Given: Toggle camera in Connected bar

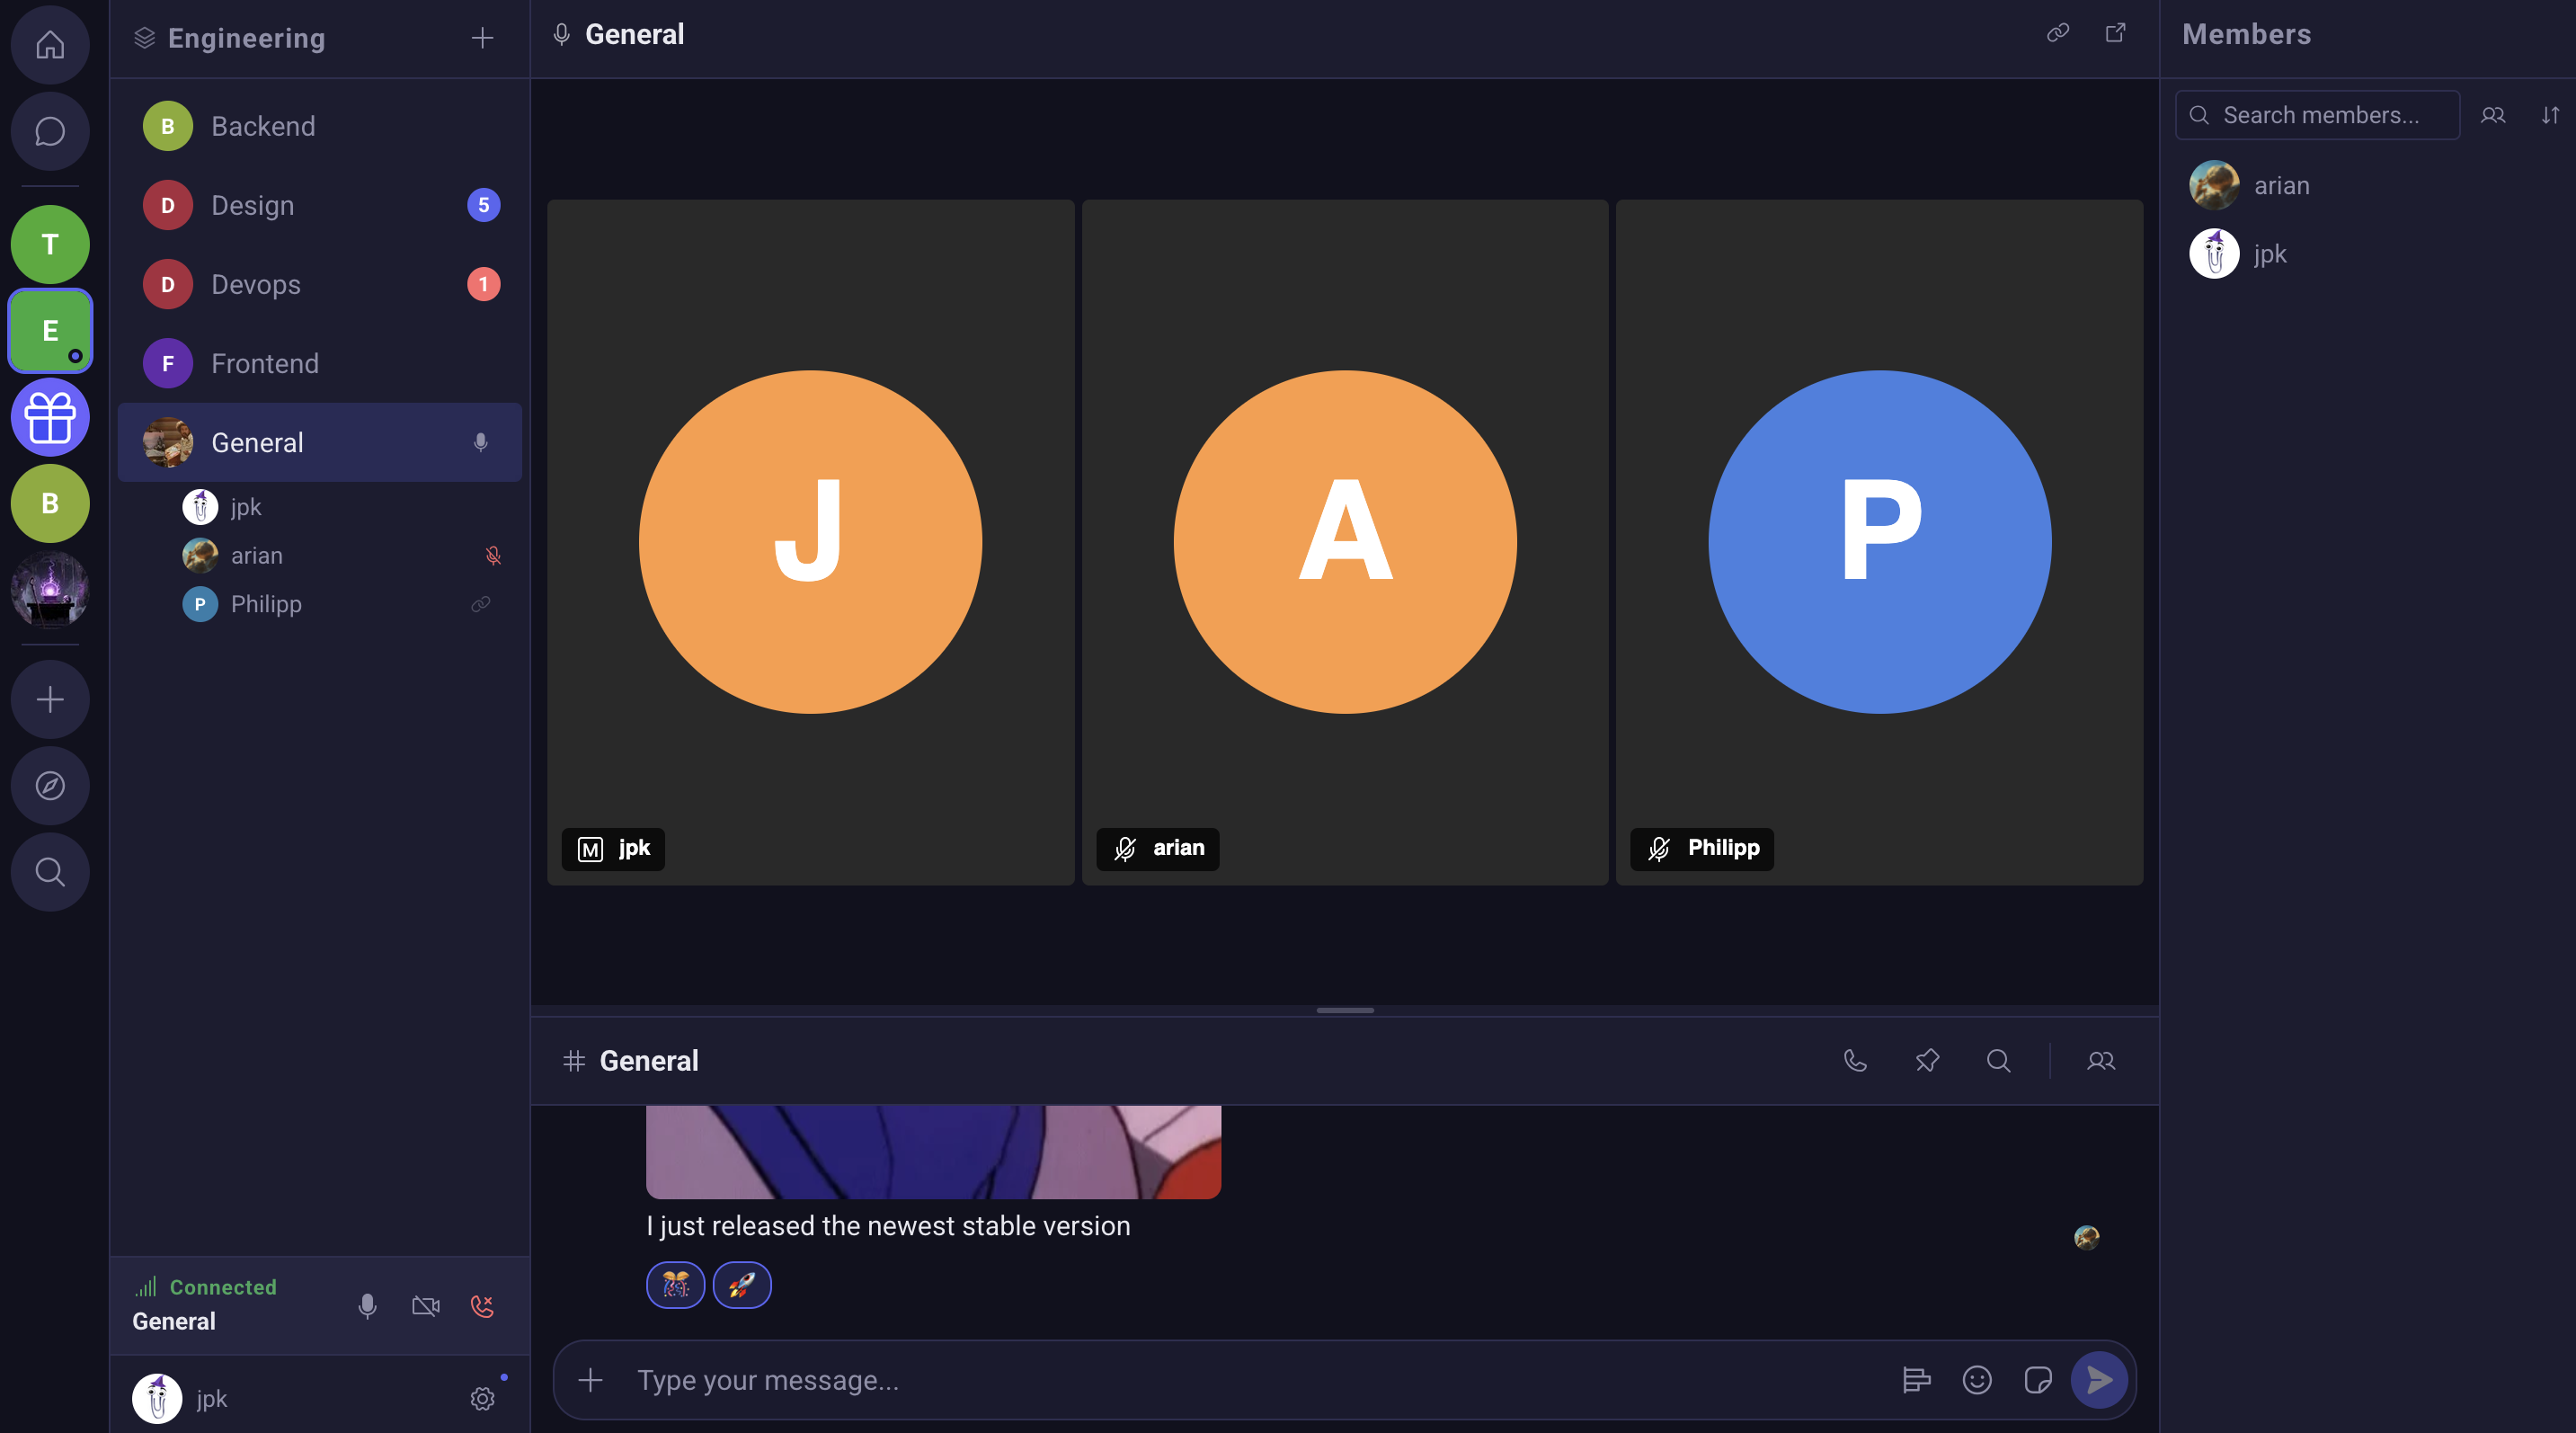Looking at the screenshot, I should coord(426,1306).
